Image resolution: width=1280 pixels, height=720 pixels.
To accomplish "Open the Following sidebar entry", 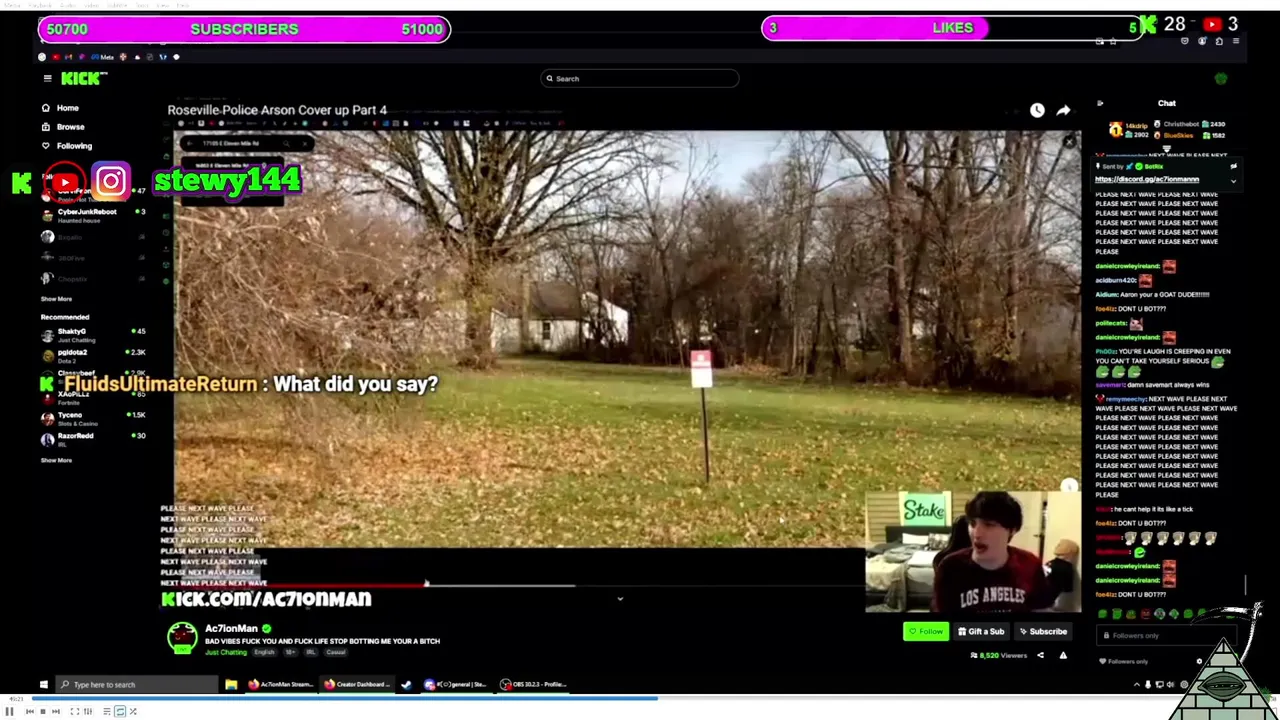I will click(x=66, y=145).
